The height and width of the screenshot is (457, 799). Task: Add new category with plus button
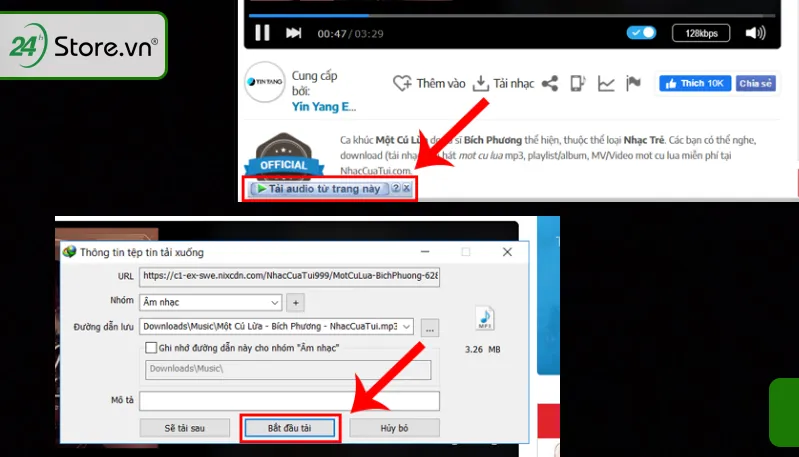coord(295,301)
